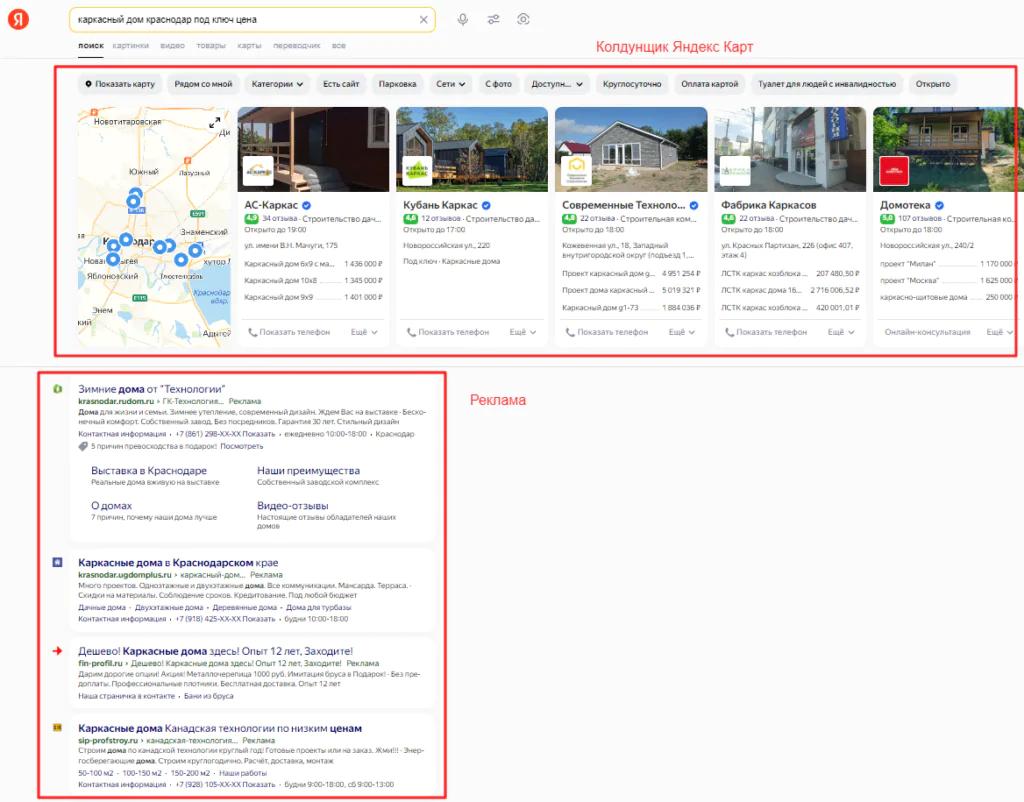Open the Кубань Каркас photo
Viewport: 1024px width, 802px height.
coord(472,149)
